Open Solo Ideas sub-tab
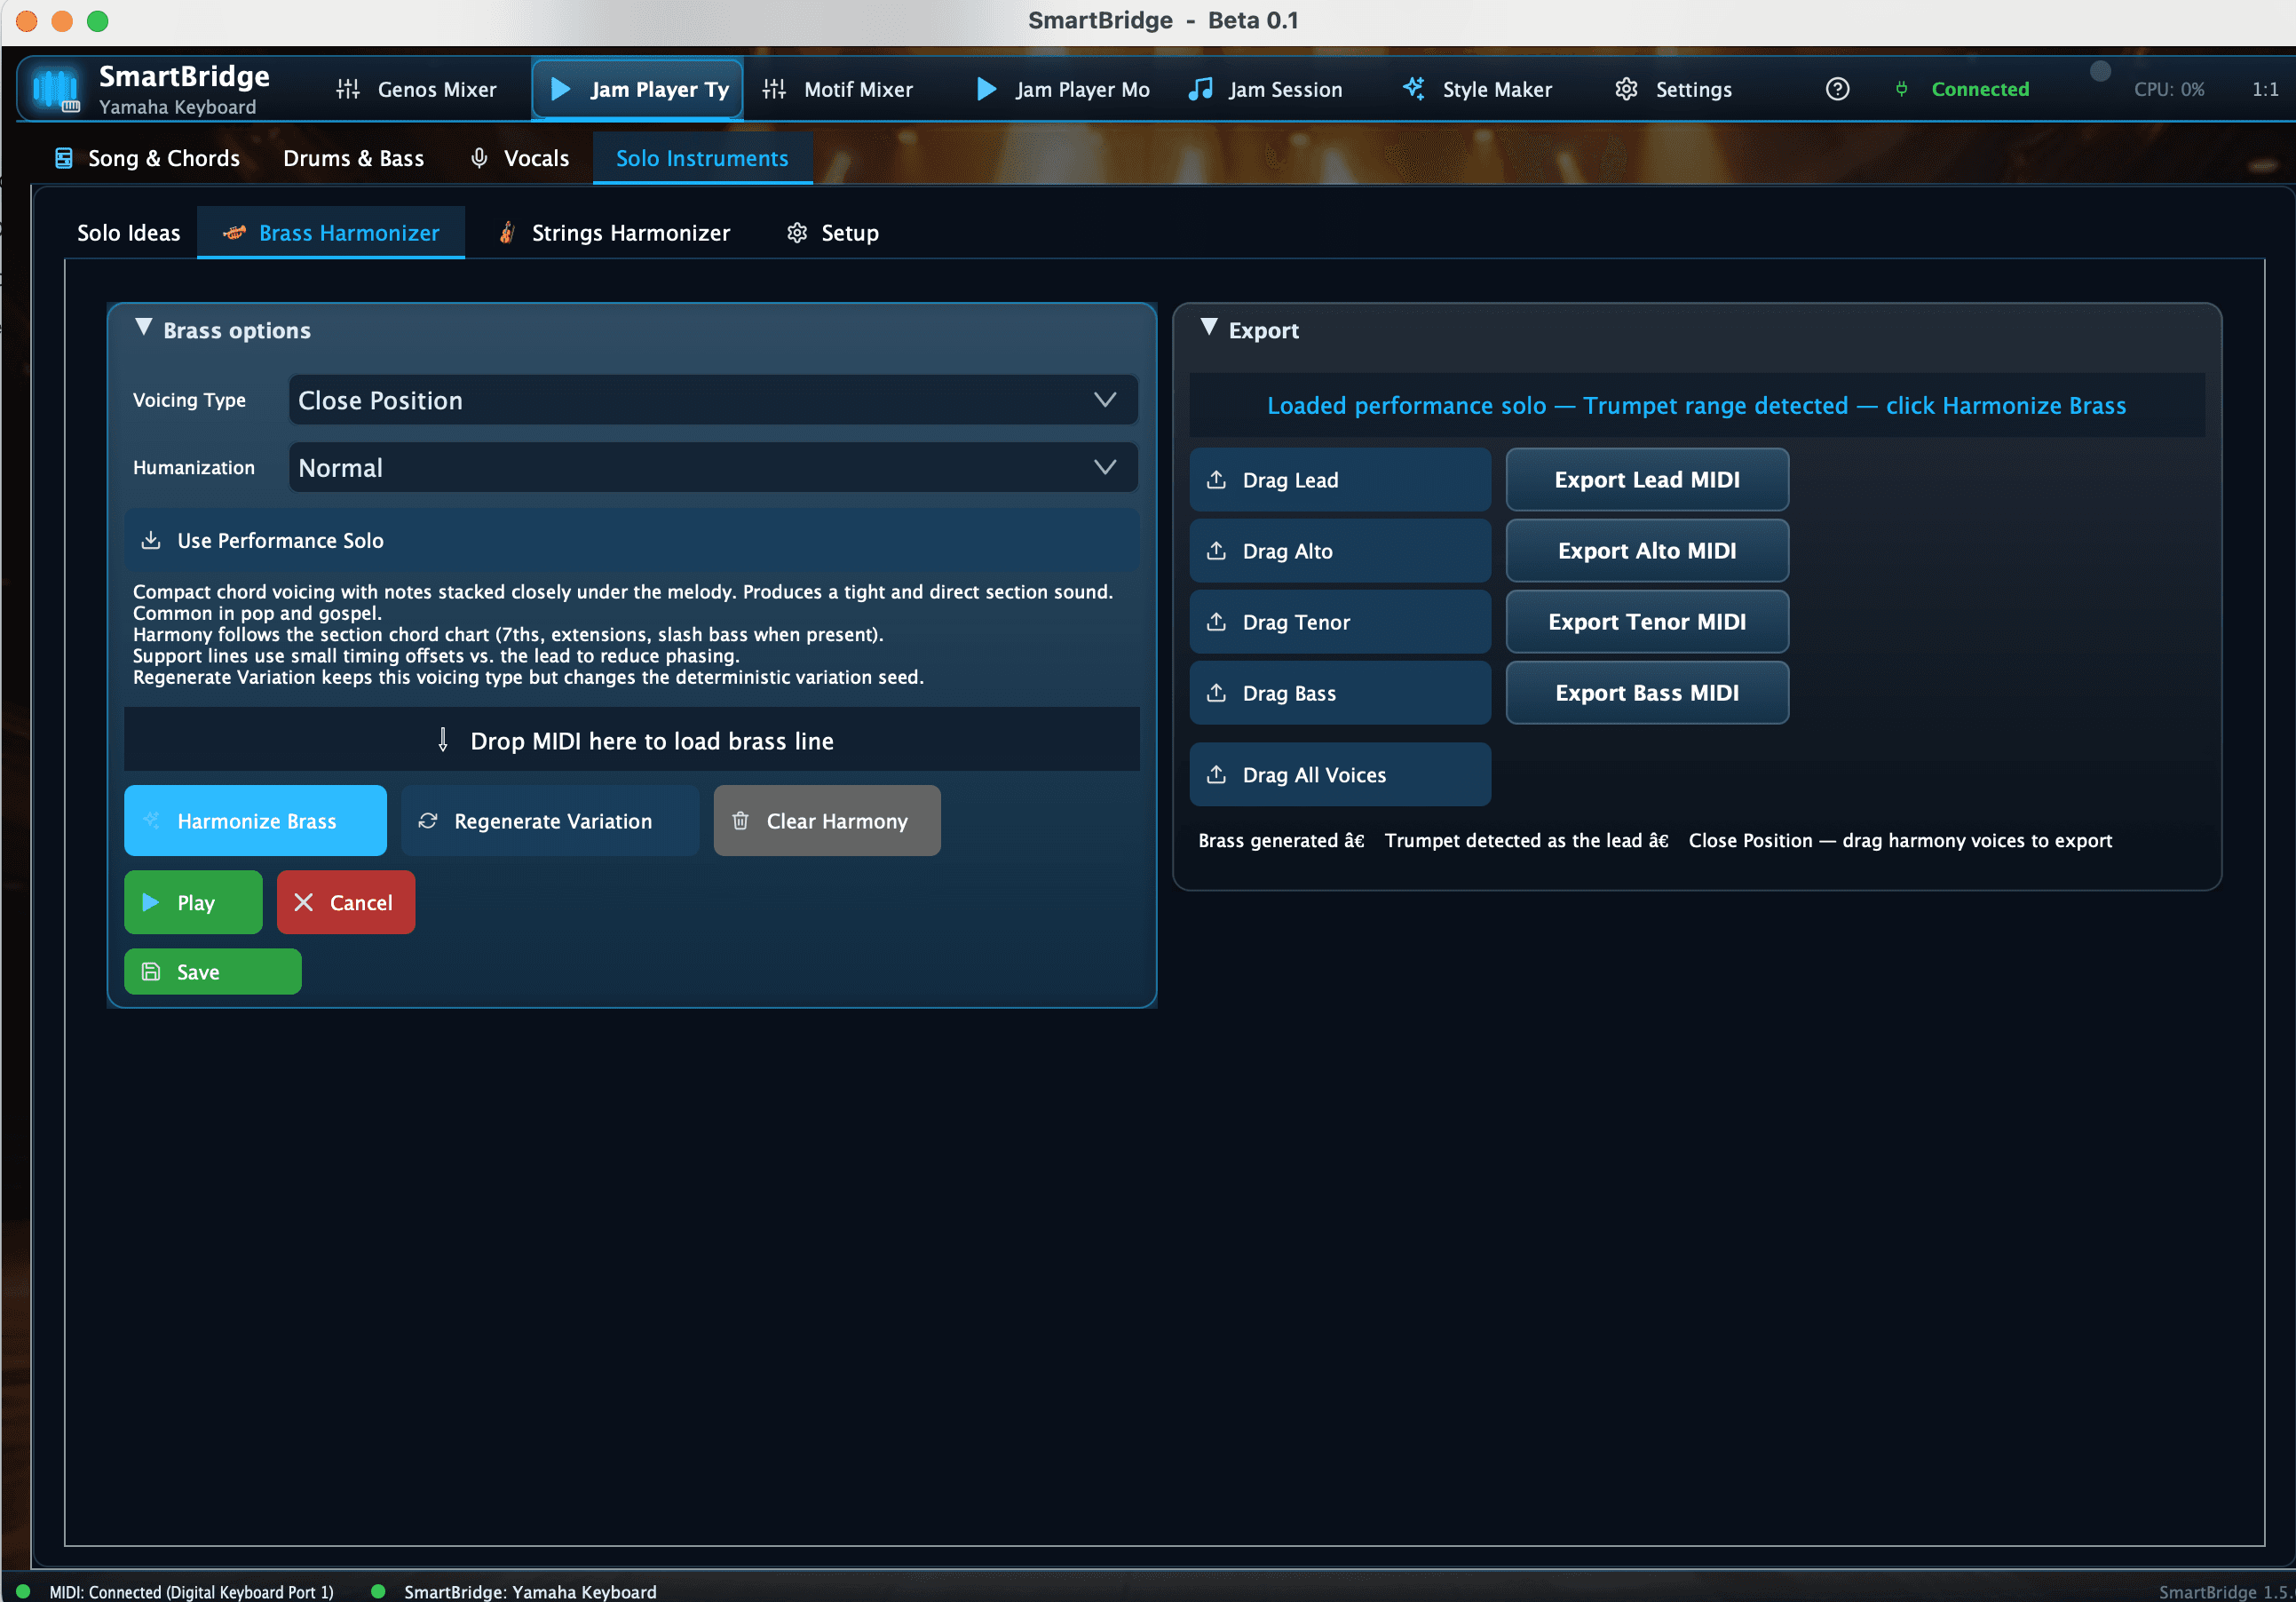Screen dimensions: 2296x1602 coord(129,233)
